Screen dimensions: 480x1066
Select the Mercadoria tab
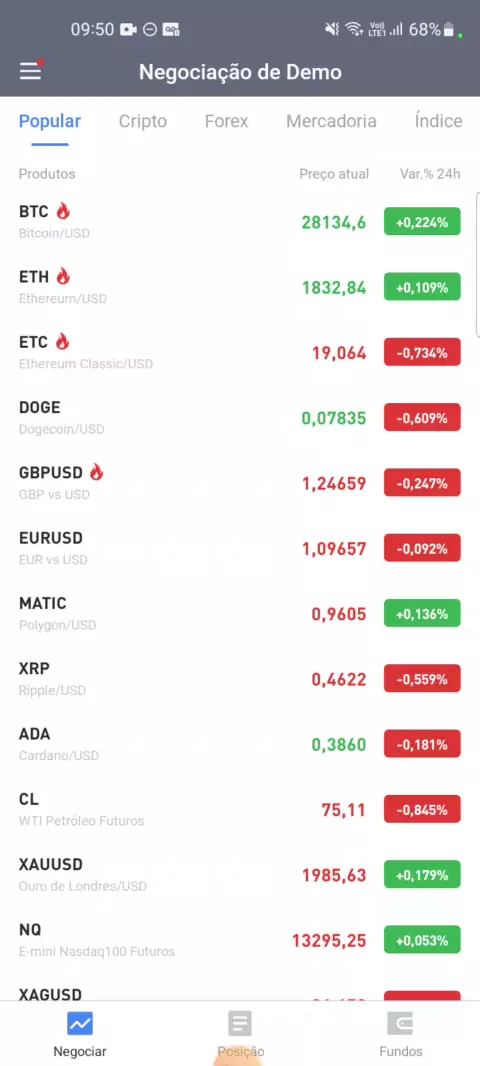[x=331, y=121]
